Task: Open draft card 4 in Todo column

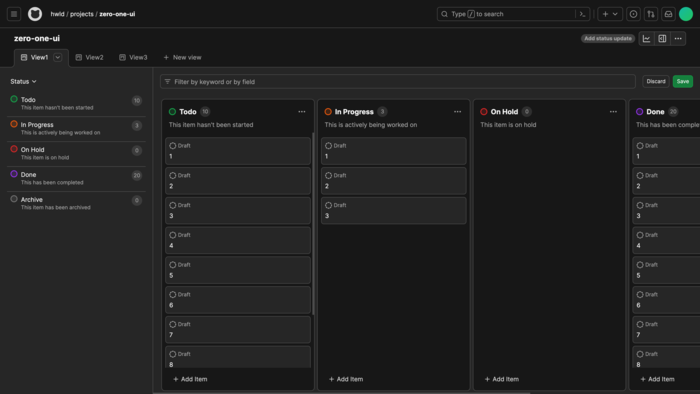Action: click(238, 240)
